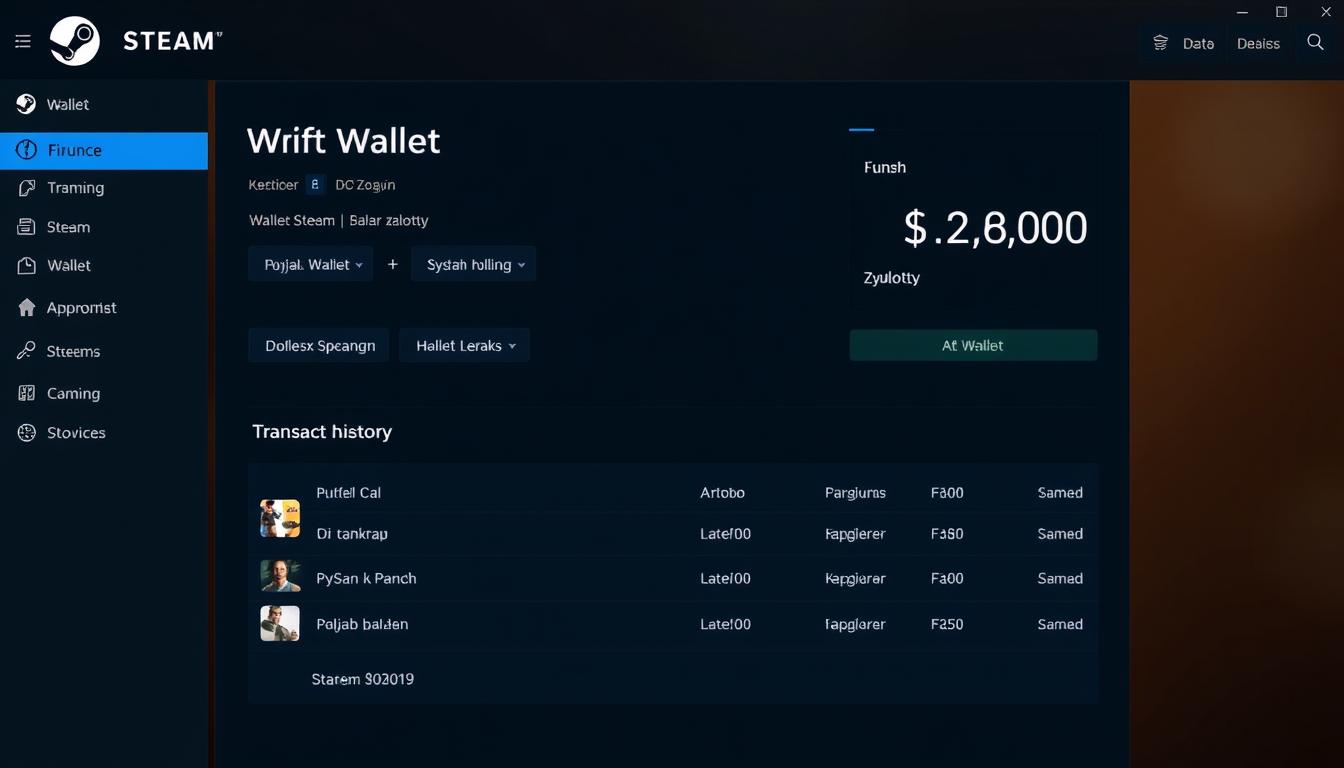Viewport: 1344px width, 768px height.
Task: Click the At Wallet button
Action: point(973,345)
